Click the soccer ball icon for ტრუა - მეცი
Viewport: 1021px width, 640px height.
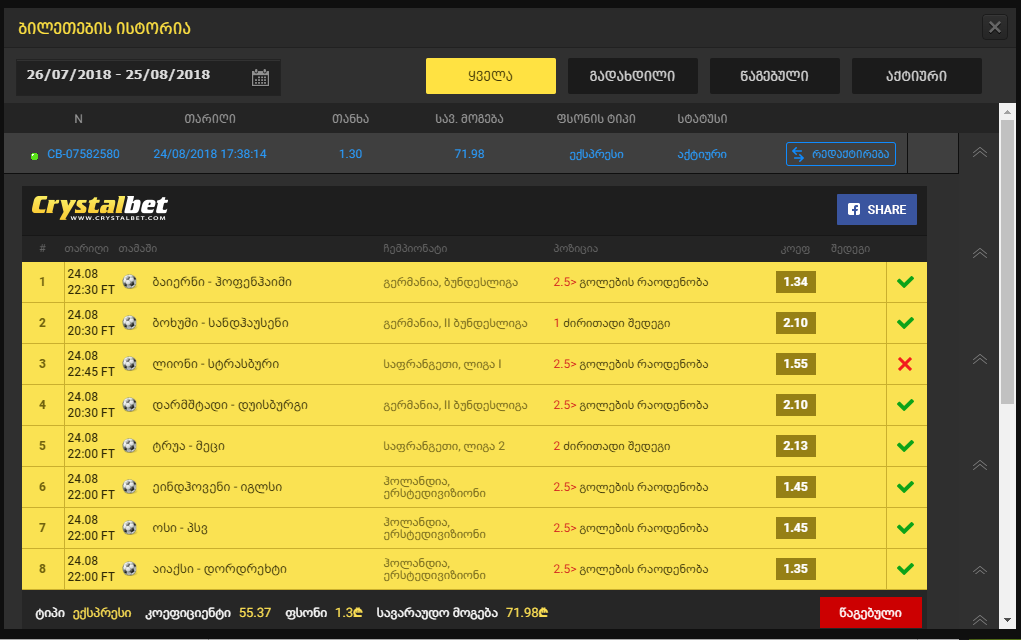point(130,445)
